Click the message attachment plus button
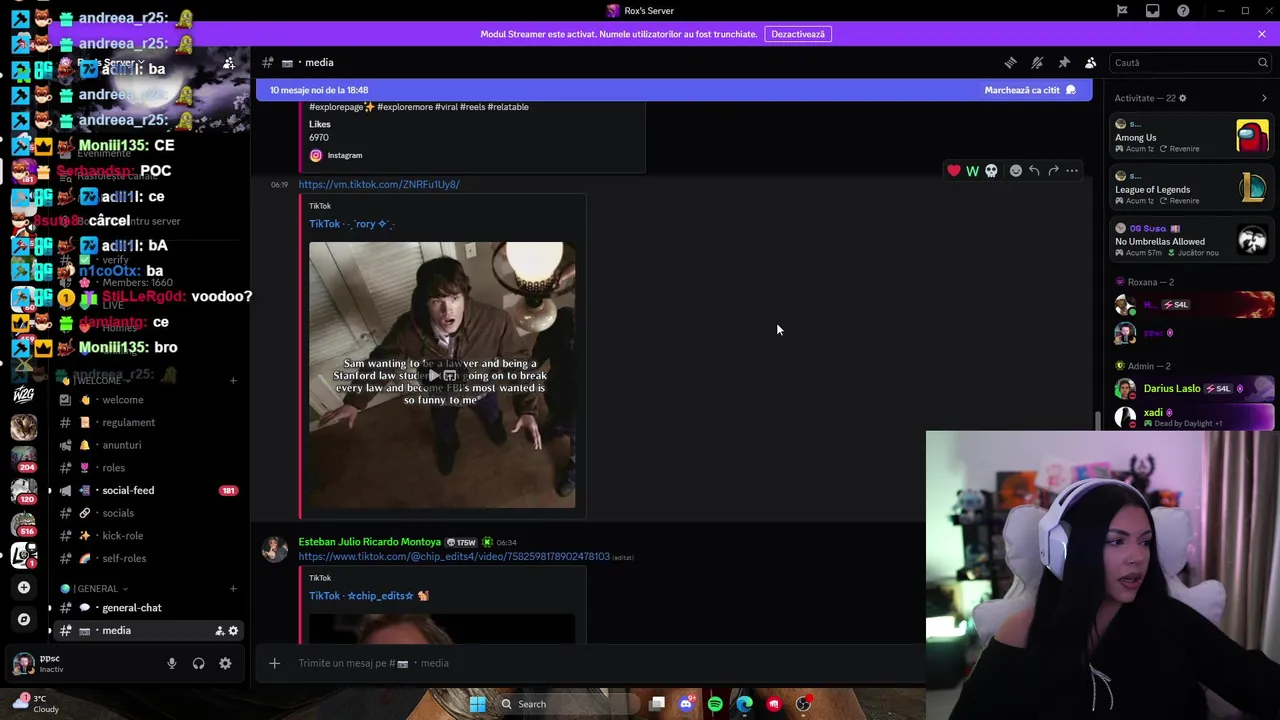Viewport: 1280px width, 720px height. click(274, 663)
